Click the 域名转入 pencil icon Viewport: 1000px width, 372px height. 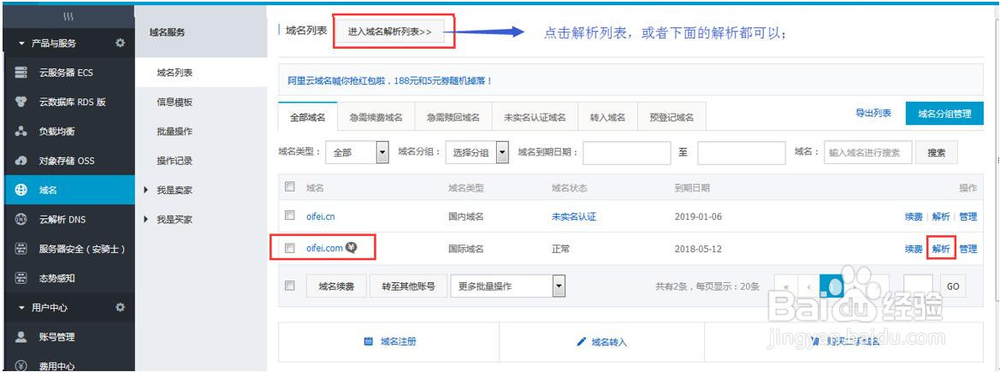click(581, 342)
